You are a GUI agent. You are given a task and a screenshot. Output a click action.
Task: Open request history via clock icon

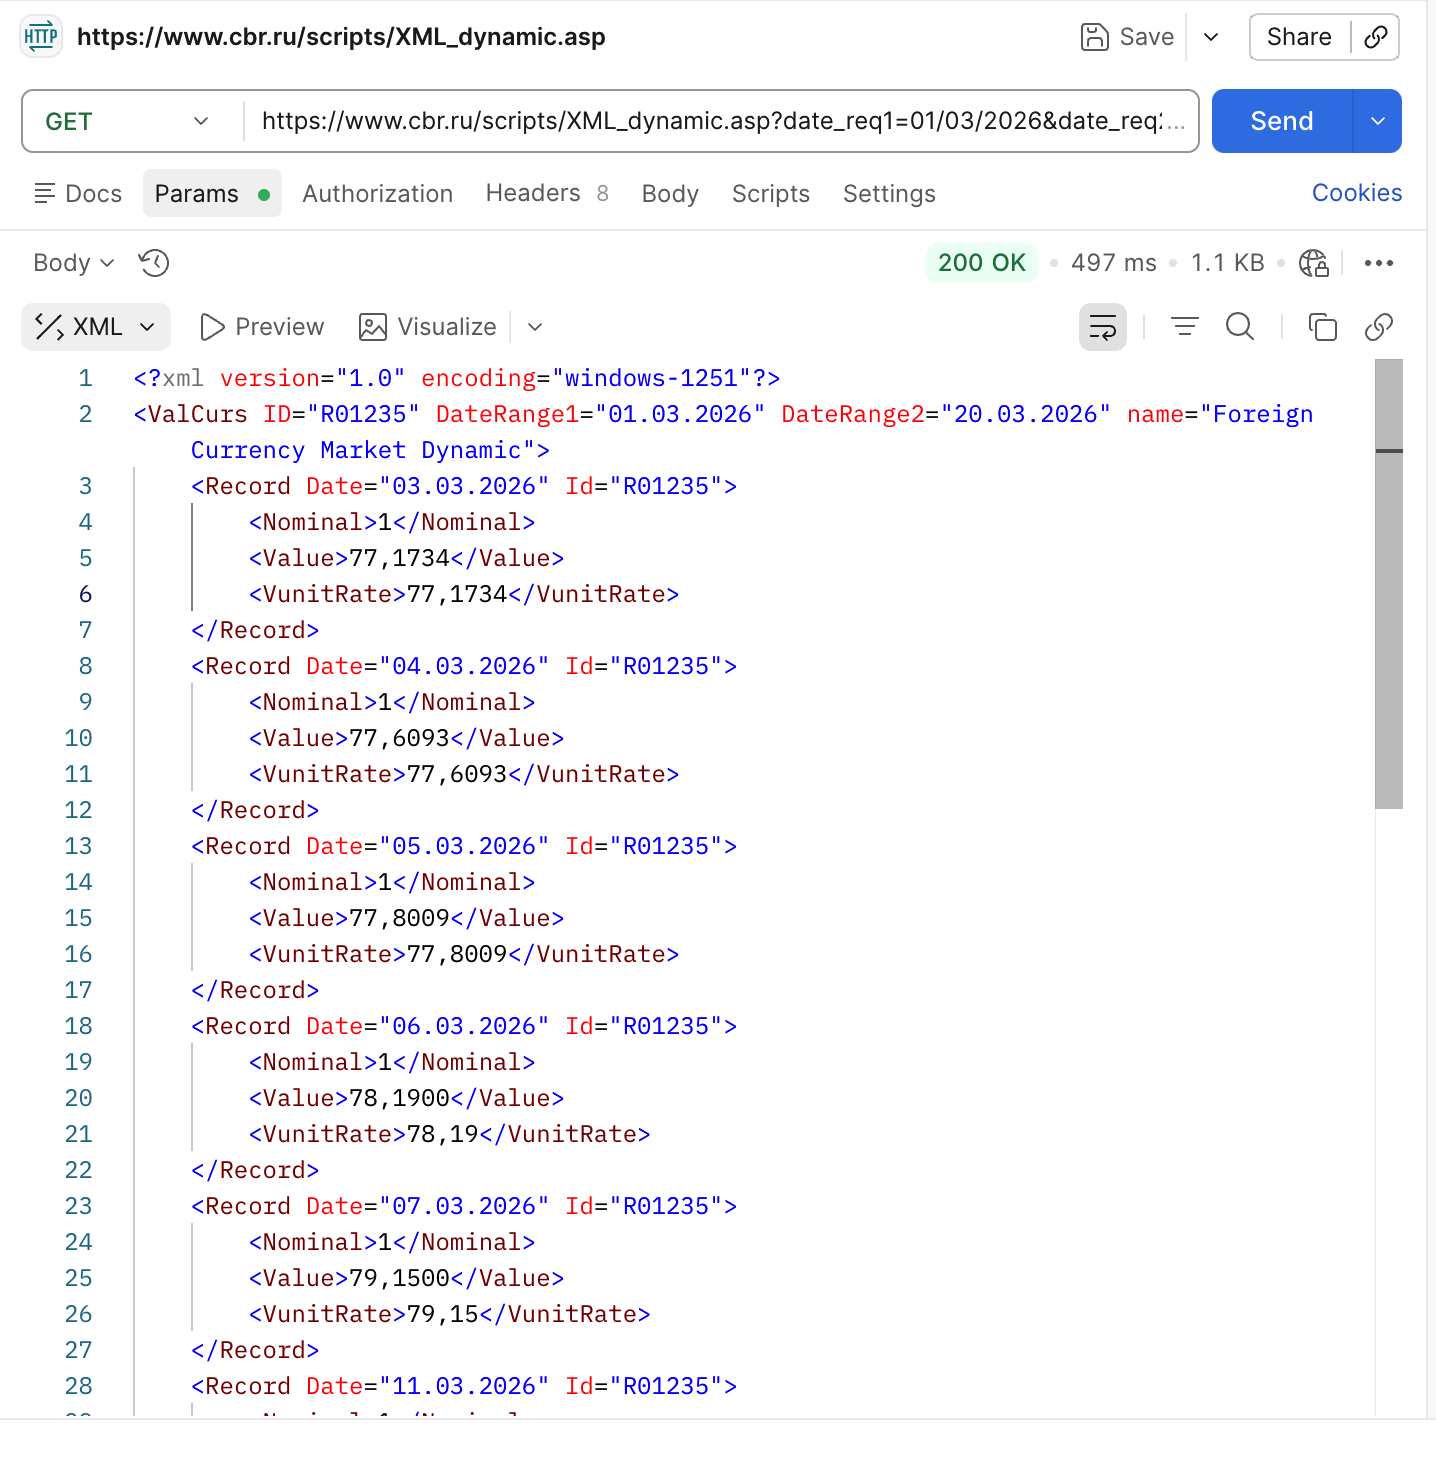[153, 263]
